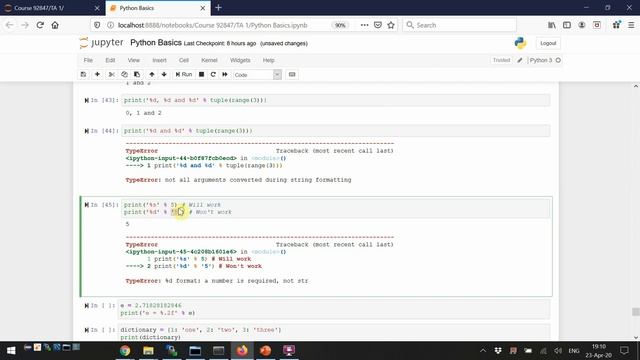Click the Python logo in the header
This screenshot has height=360, width=640.
pos(520,43)
